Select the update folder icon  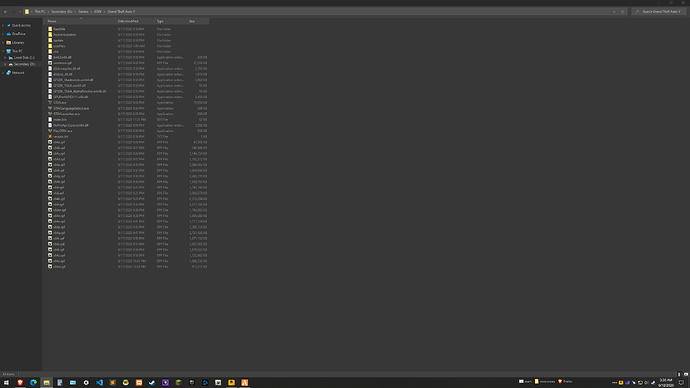point(50,40)
